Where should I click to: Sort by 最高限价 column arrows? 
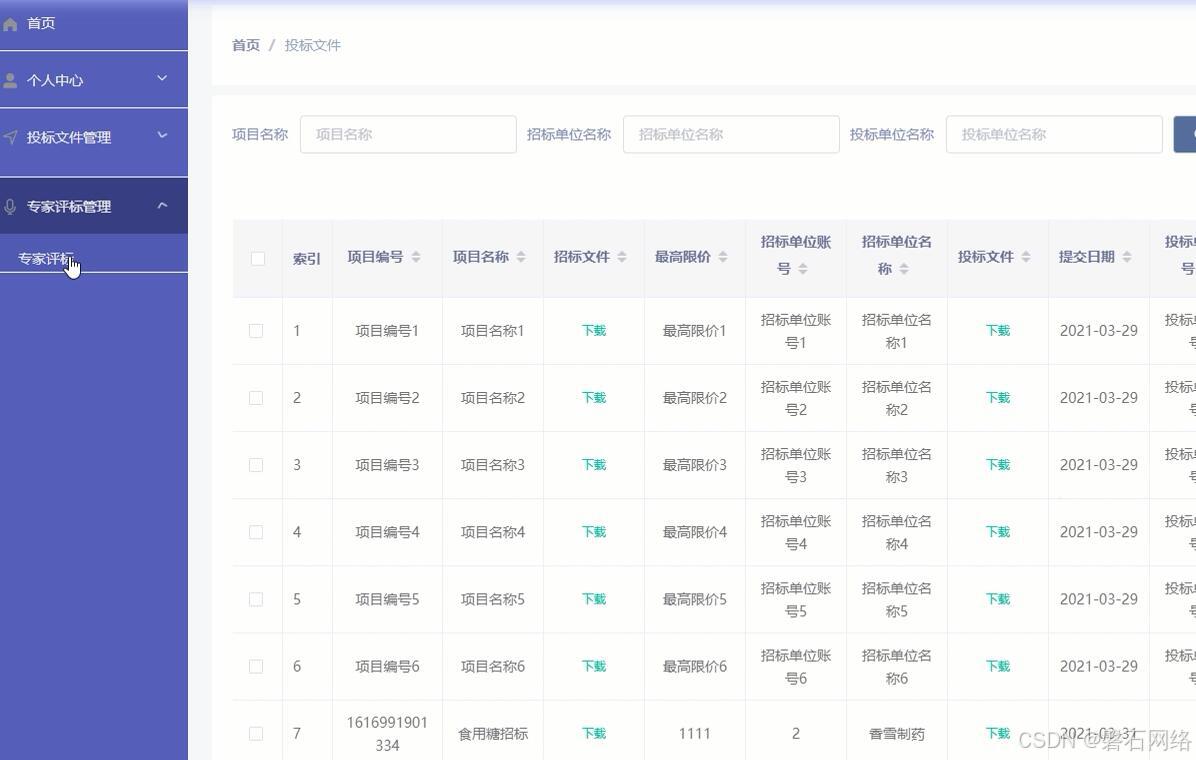click(x=722, y=257)
